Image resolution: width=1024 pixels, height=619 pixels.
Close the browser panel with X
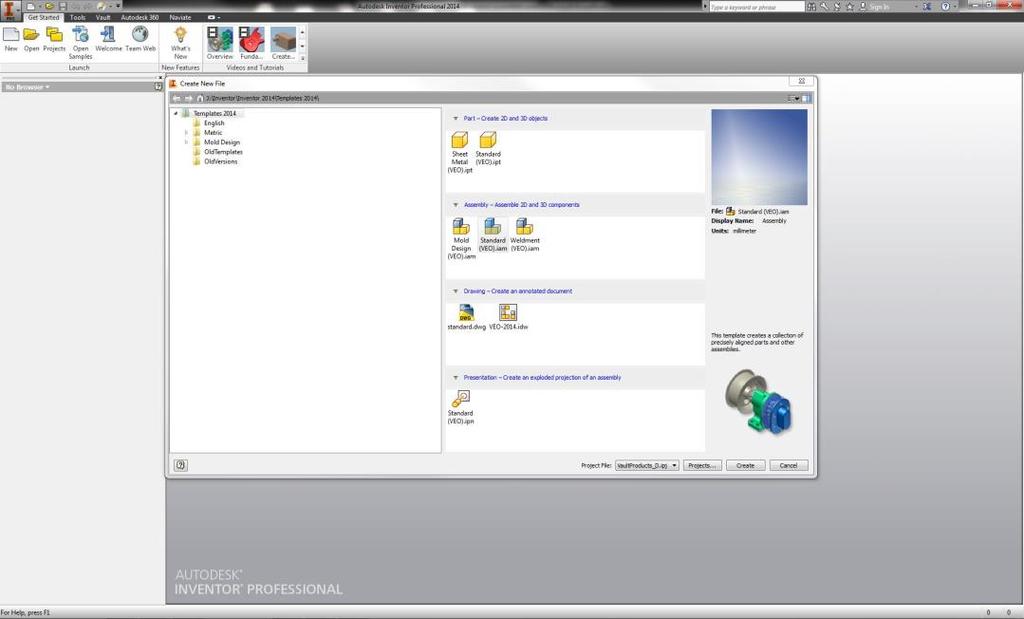click(160, 78)
